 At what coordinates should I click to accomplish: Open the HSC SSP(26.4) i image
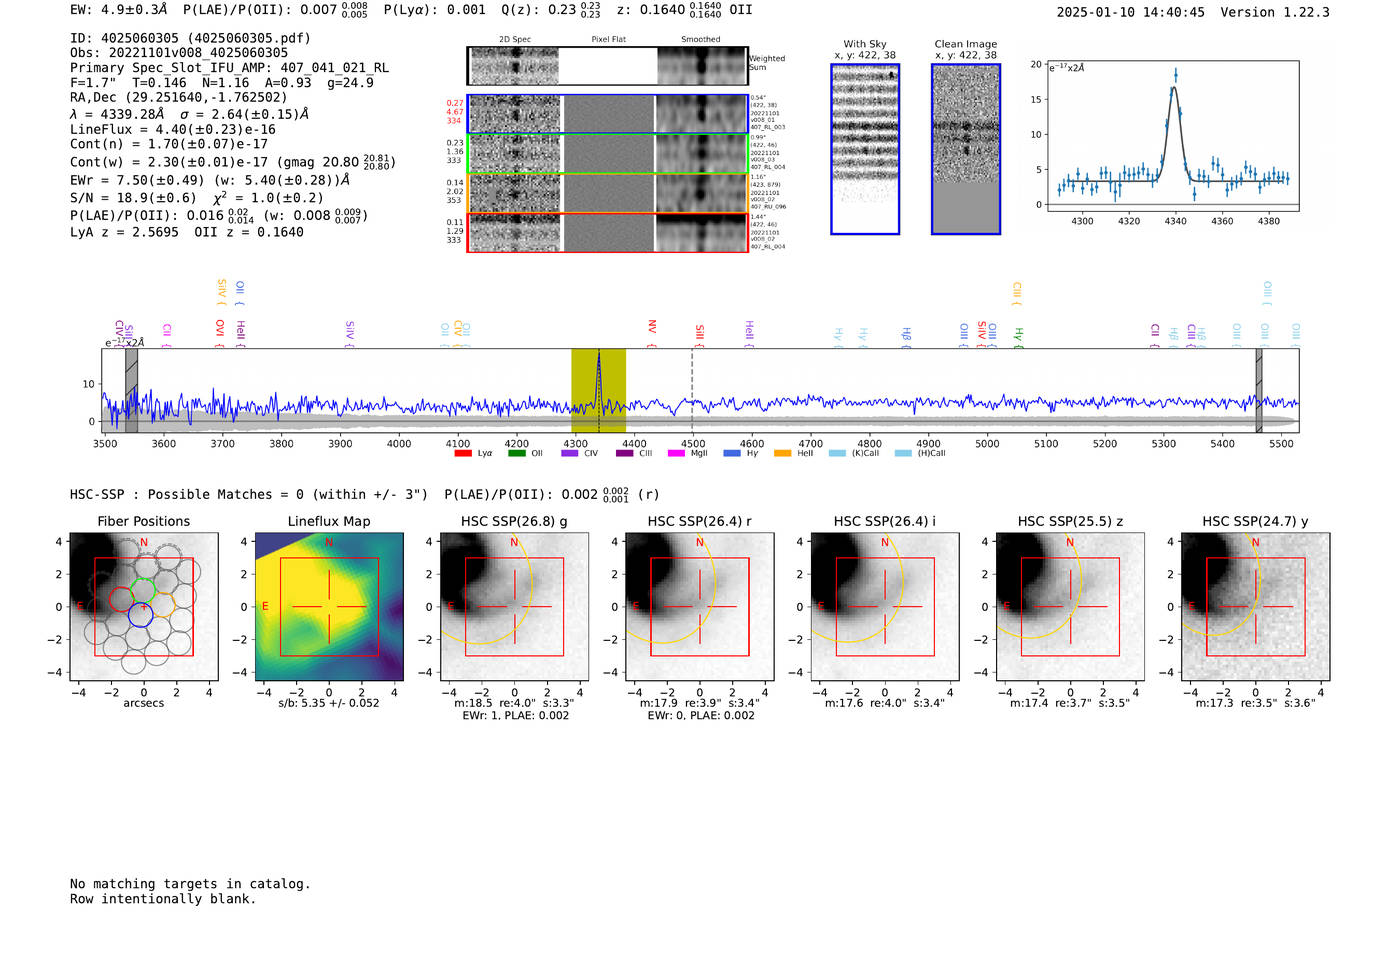coord(885,606)
